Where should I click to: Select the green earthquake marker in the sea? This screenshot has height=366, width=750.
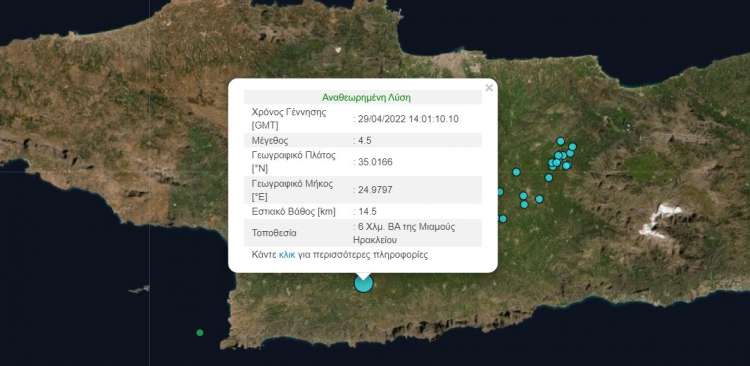pos(200,333)
